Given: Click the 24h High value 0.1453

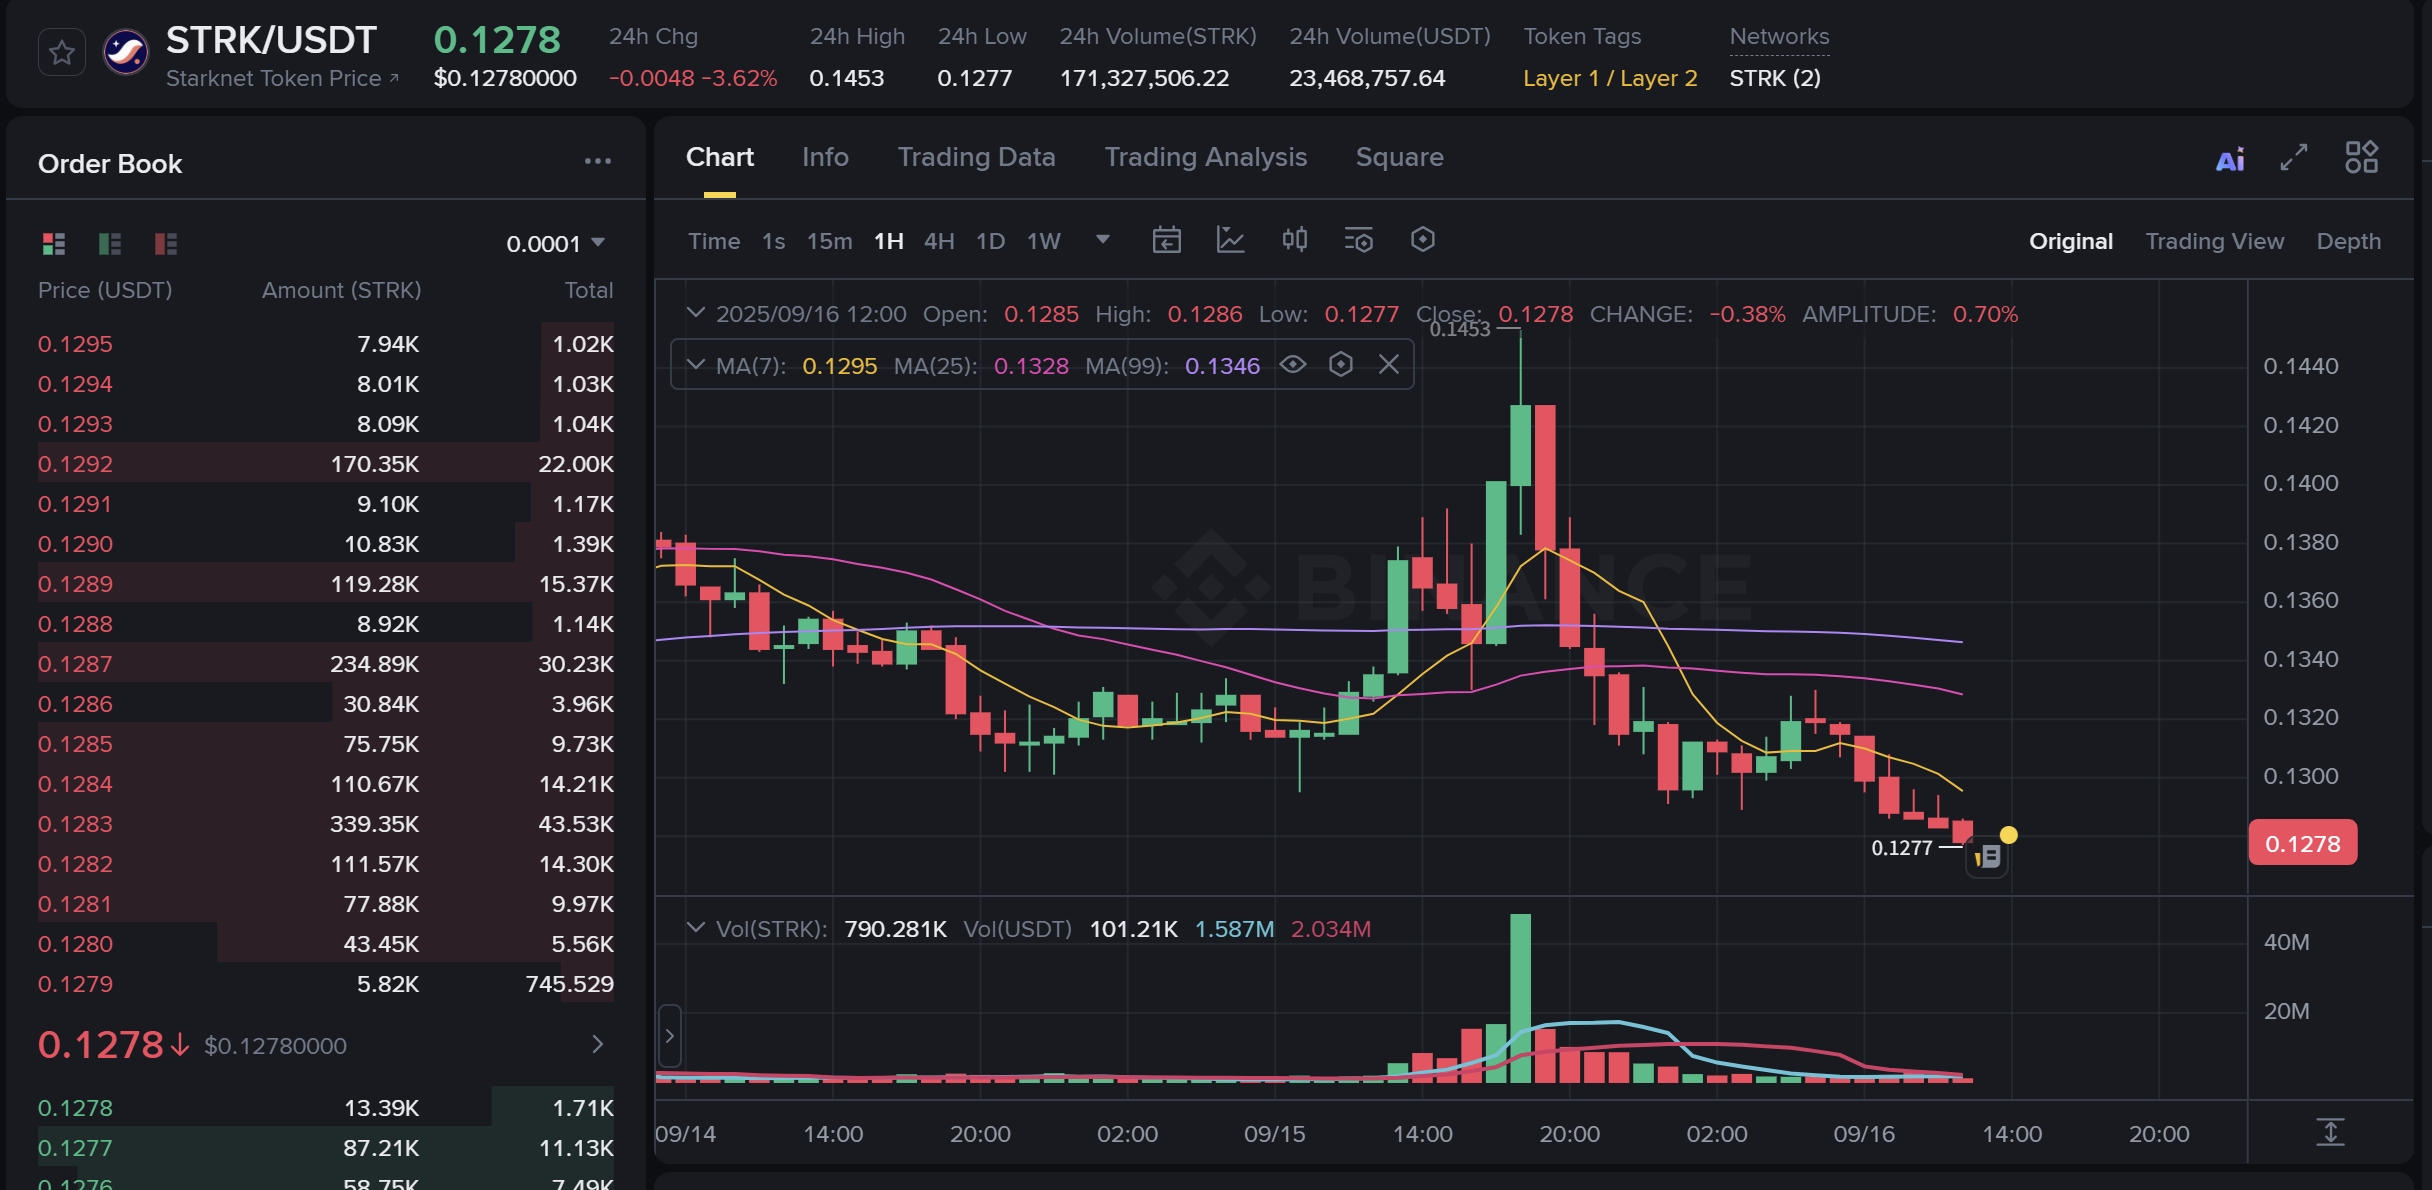Looking at the screenshot, I should click(x=846, y=78).
